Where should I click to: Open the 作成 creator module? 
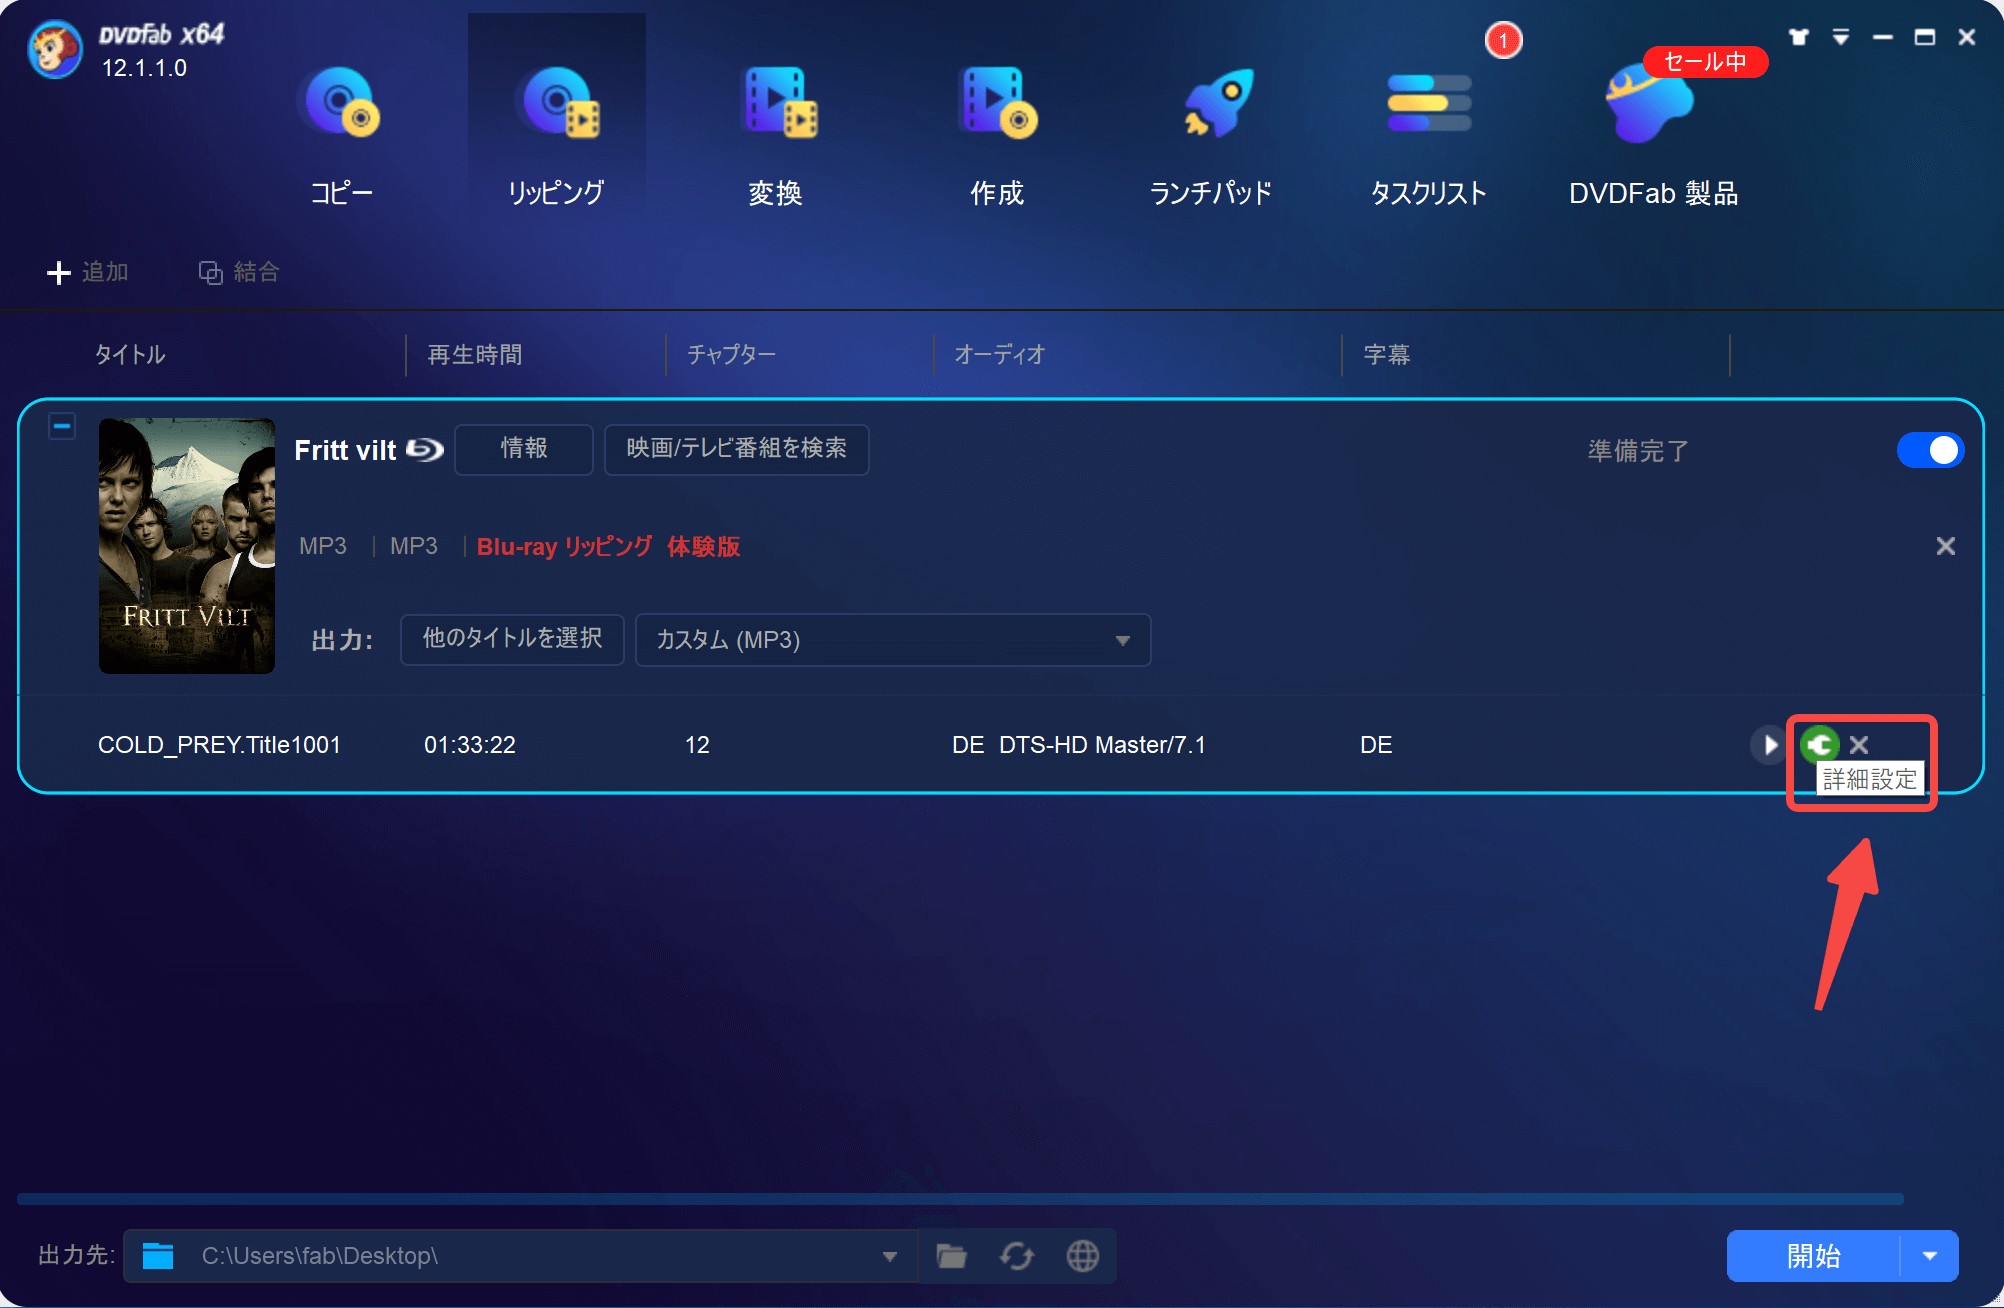click(x=997, y=135)
